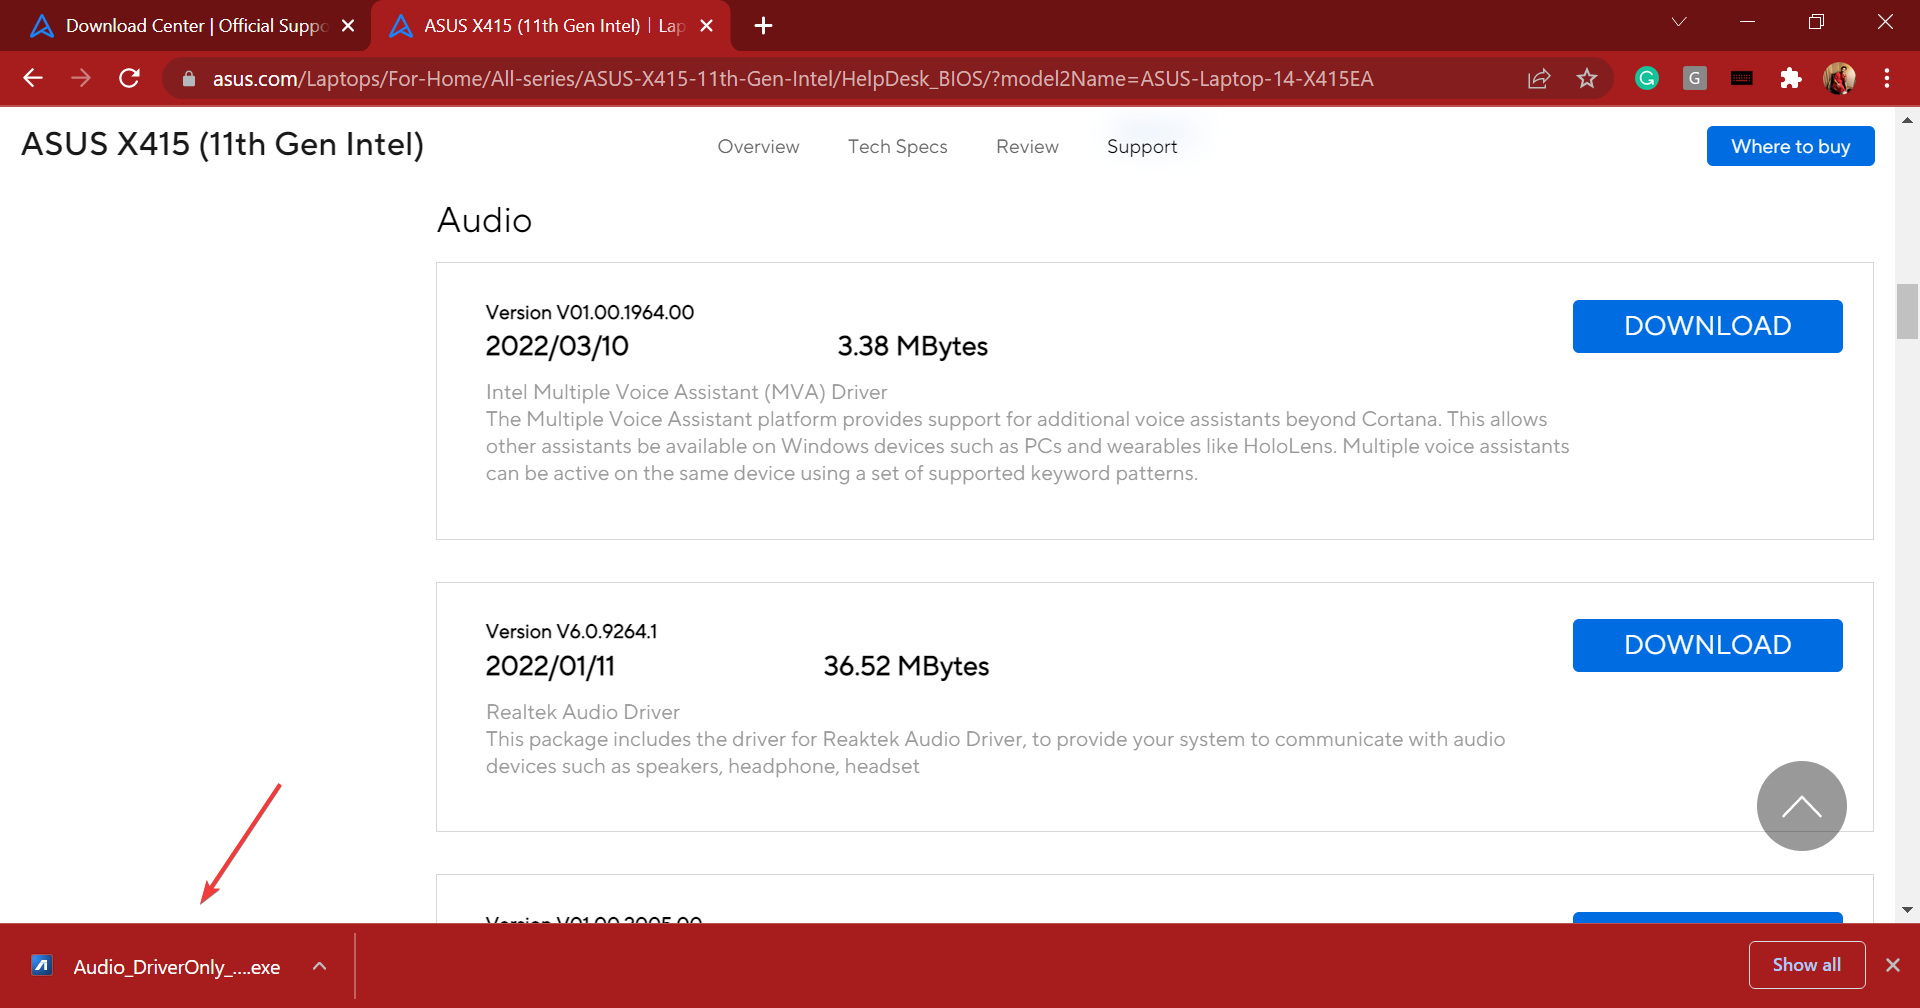This screenshot has width=1920, height=1008.
Task: Click the scrollbar down arrow
Action: coord(1907,910)
